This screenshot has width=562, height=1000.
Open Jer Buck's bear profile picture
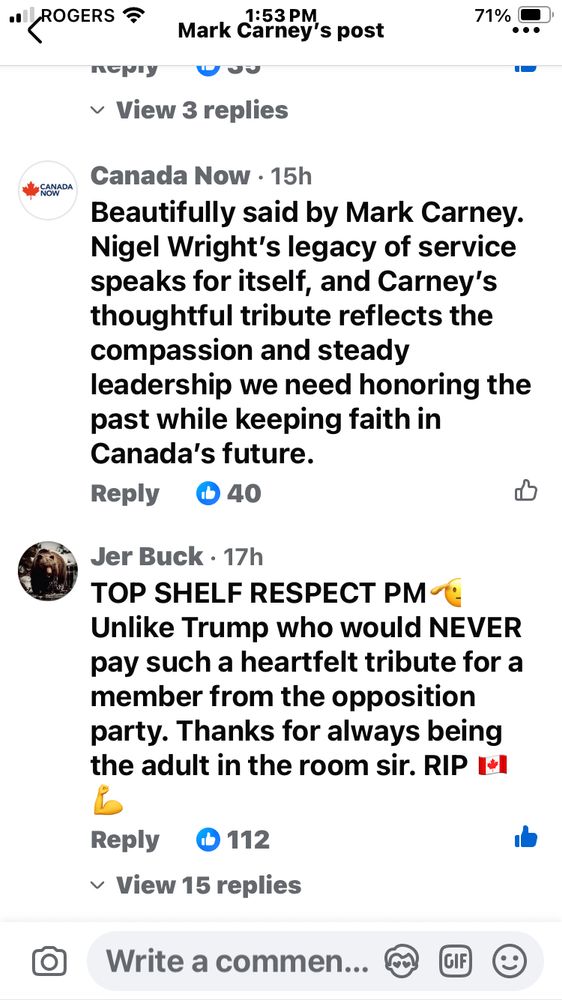[x=48, y=571]
